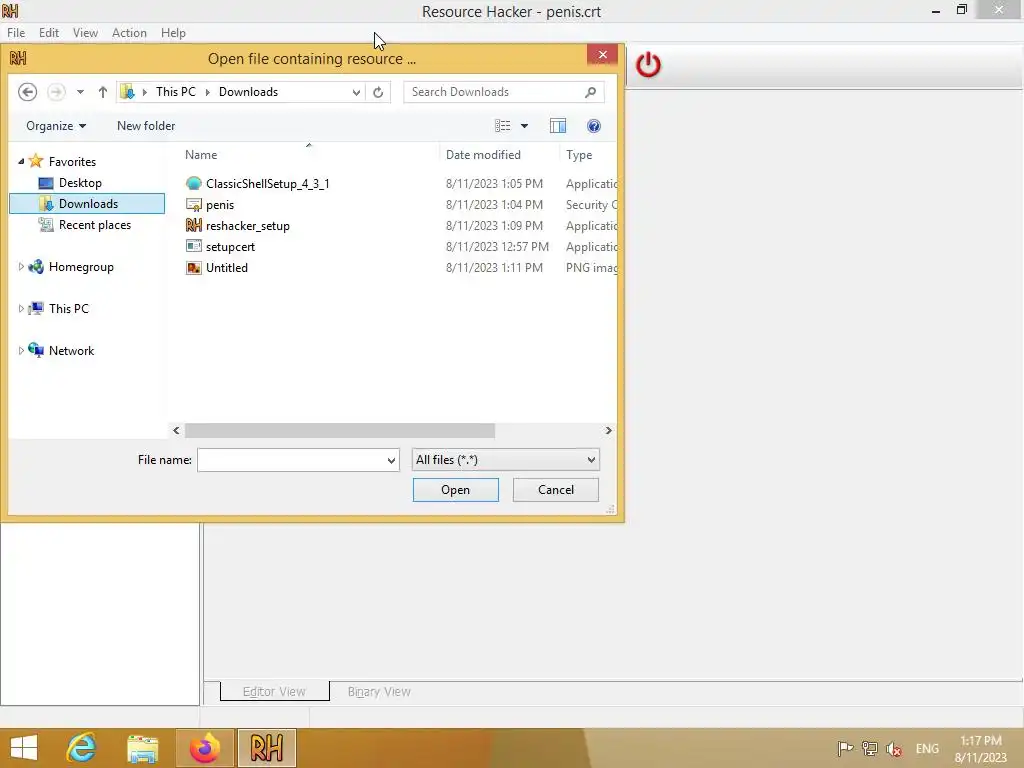Click left arrow of horizontal scrollbar
Image resolution: width=1024 pixels, height=768 pixels.
click(176, 430)
